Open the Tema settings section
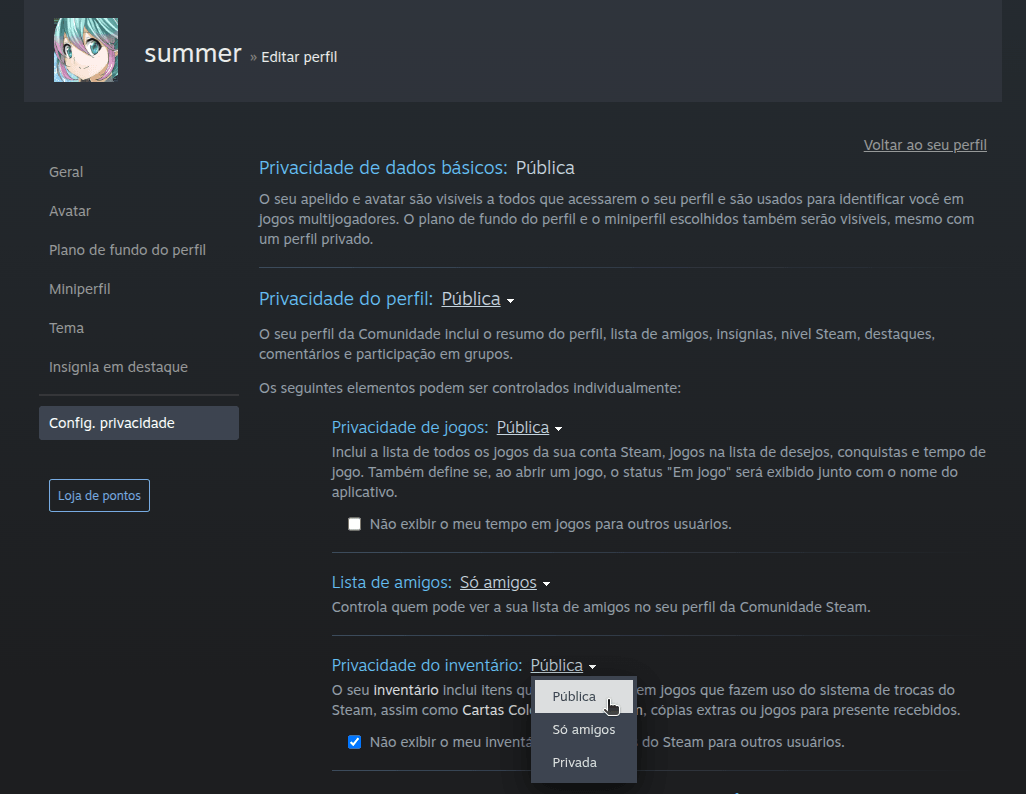This screenshot has width=1026, height=794. coord(66,327)
